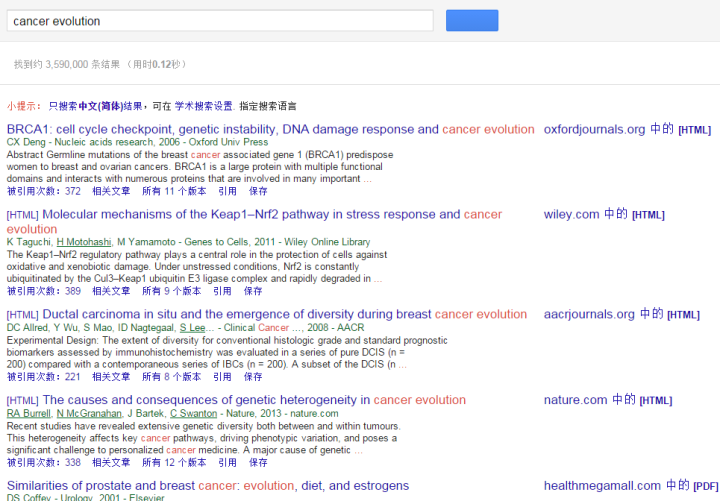Image resolution: width=720 pixels, height=501 pixels.
Task: Open 相关文章 for Keap1–Nrf2 article
Action: point(111,291)
